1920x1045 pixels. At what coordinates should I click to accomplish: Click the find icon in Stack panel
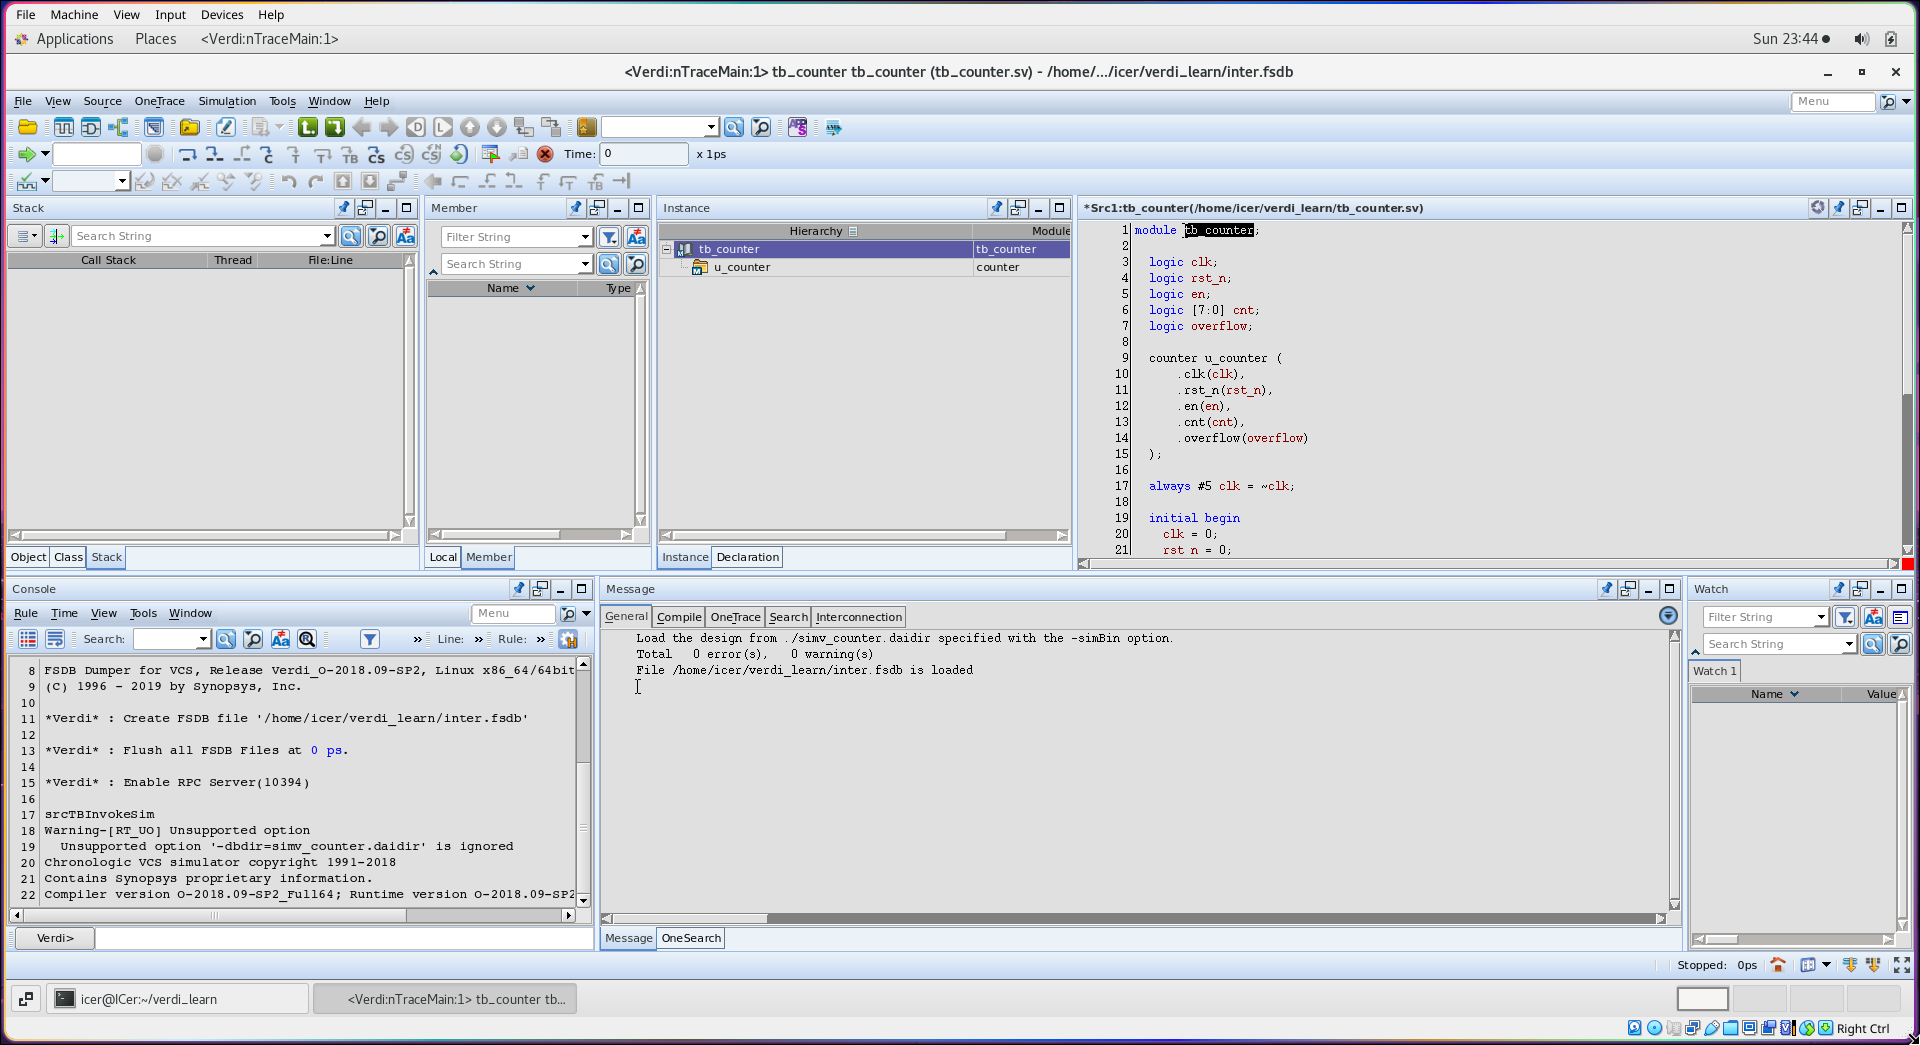coord(351,236)
